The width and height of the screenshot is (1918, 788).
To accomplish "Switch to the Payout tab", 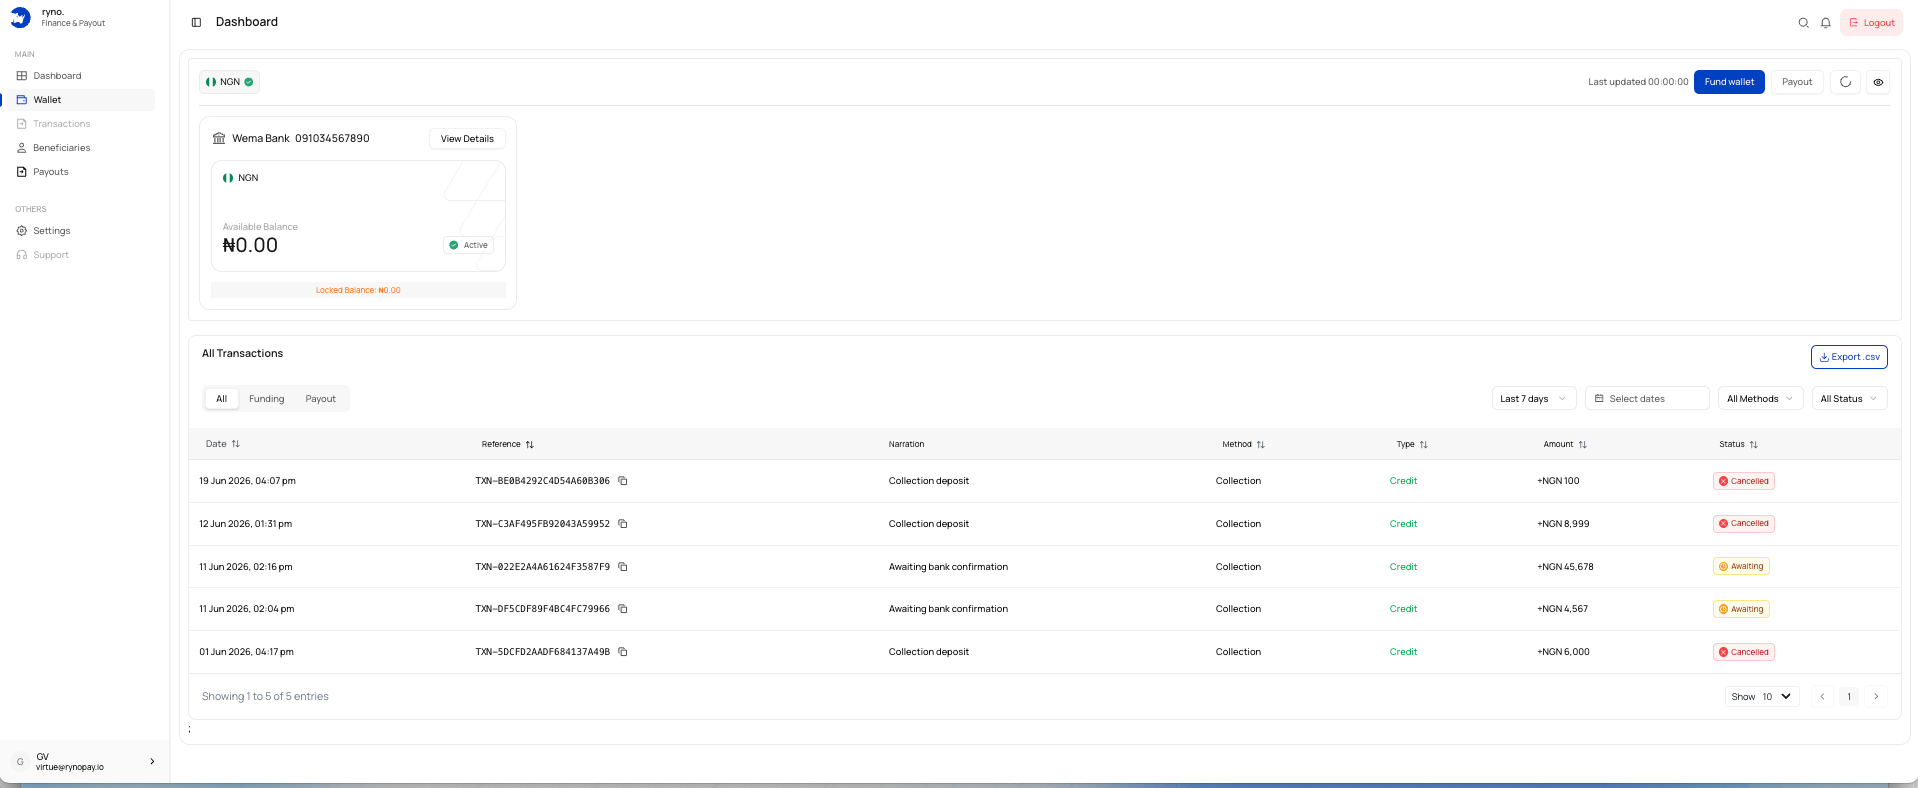I will click(x=321, y=399).
